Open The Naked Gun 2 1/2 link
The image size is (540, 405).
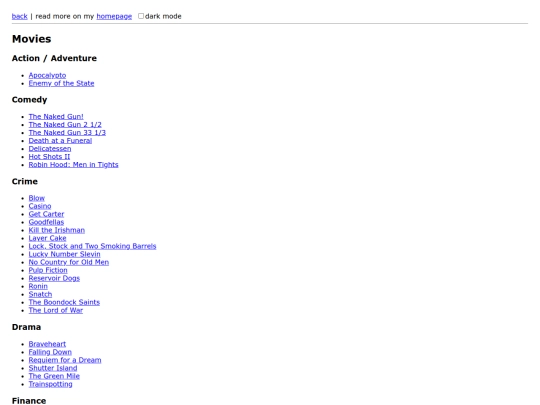tap(65, 124)
